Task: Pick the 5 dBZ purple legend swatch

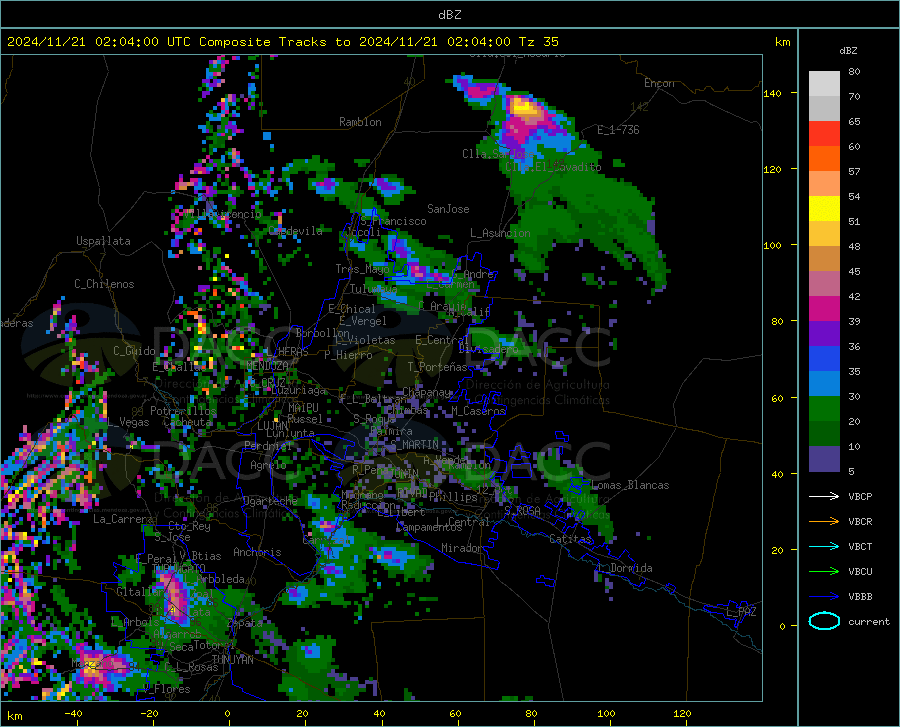Action: [824, 459]
